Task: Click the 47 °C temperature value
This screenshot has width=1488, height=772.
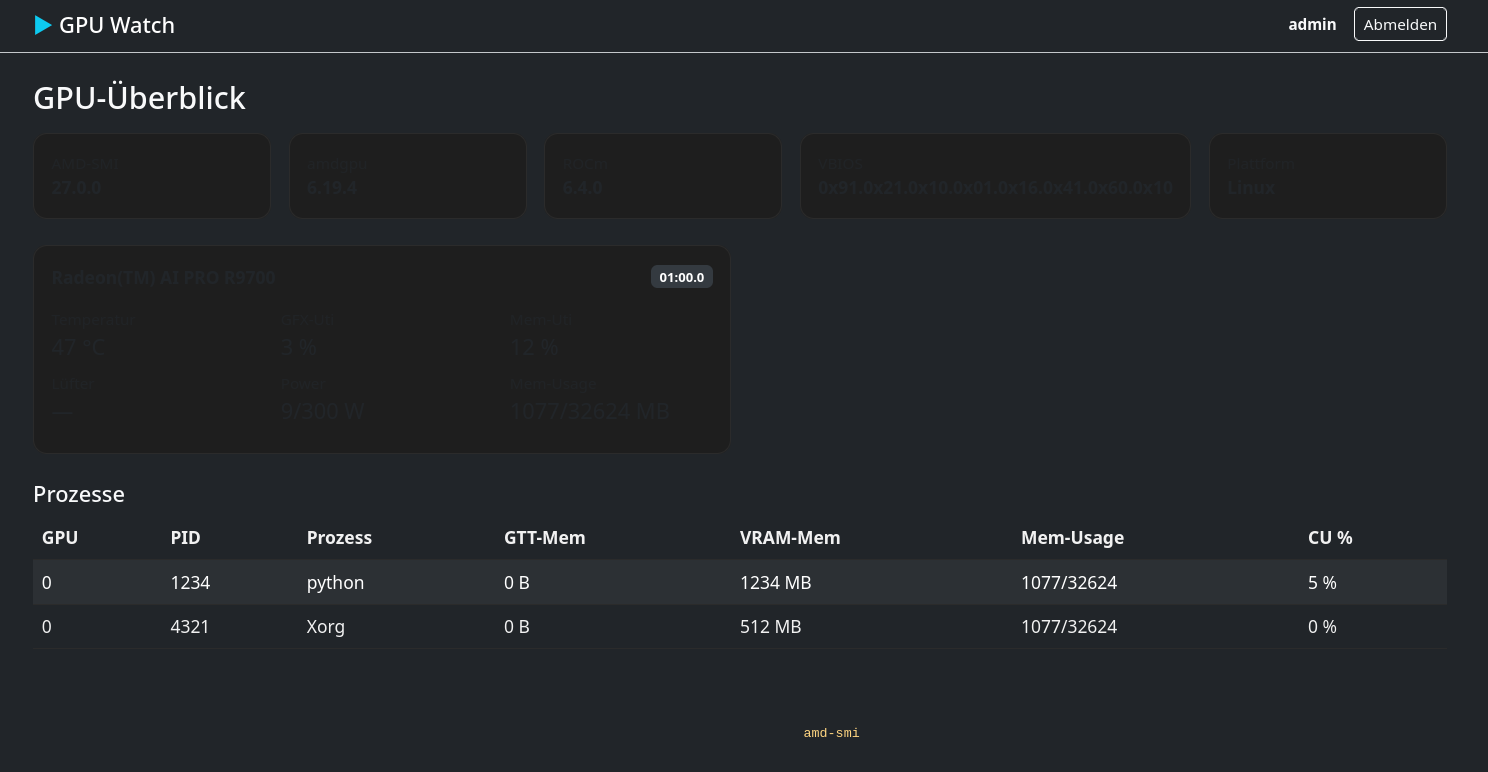Action: coord(78,347)
